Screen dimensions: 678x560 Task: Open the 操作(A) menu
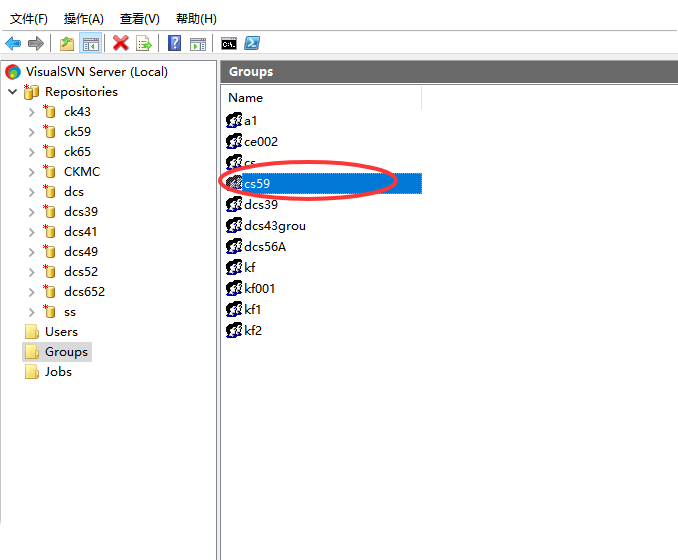83,19
